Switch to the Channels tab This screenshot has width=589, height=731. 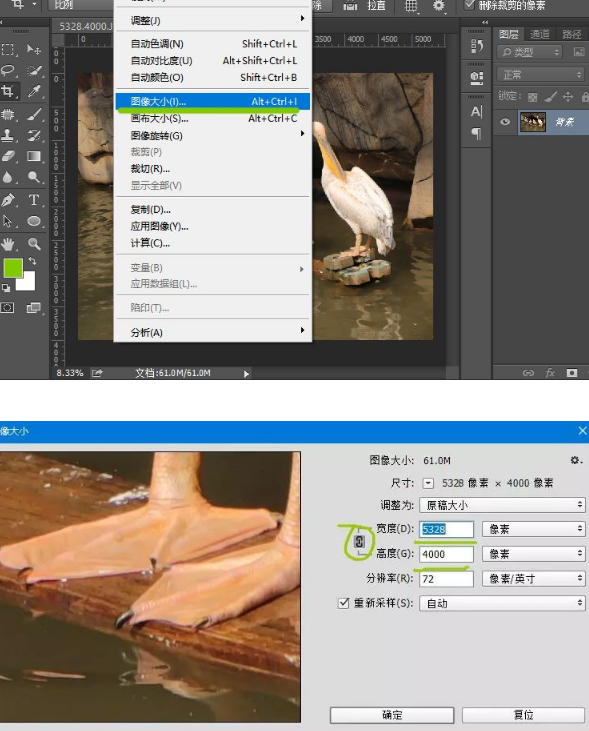click(x=540, y=34)
